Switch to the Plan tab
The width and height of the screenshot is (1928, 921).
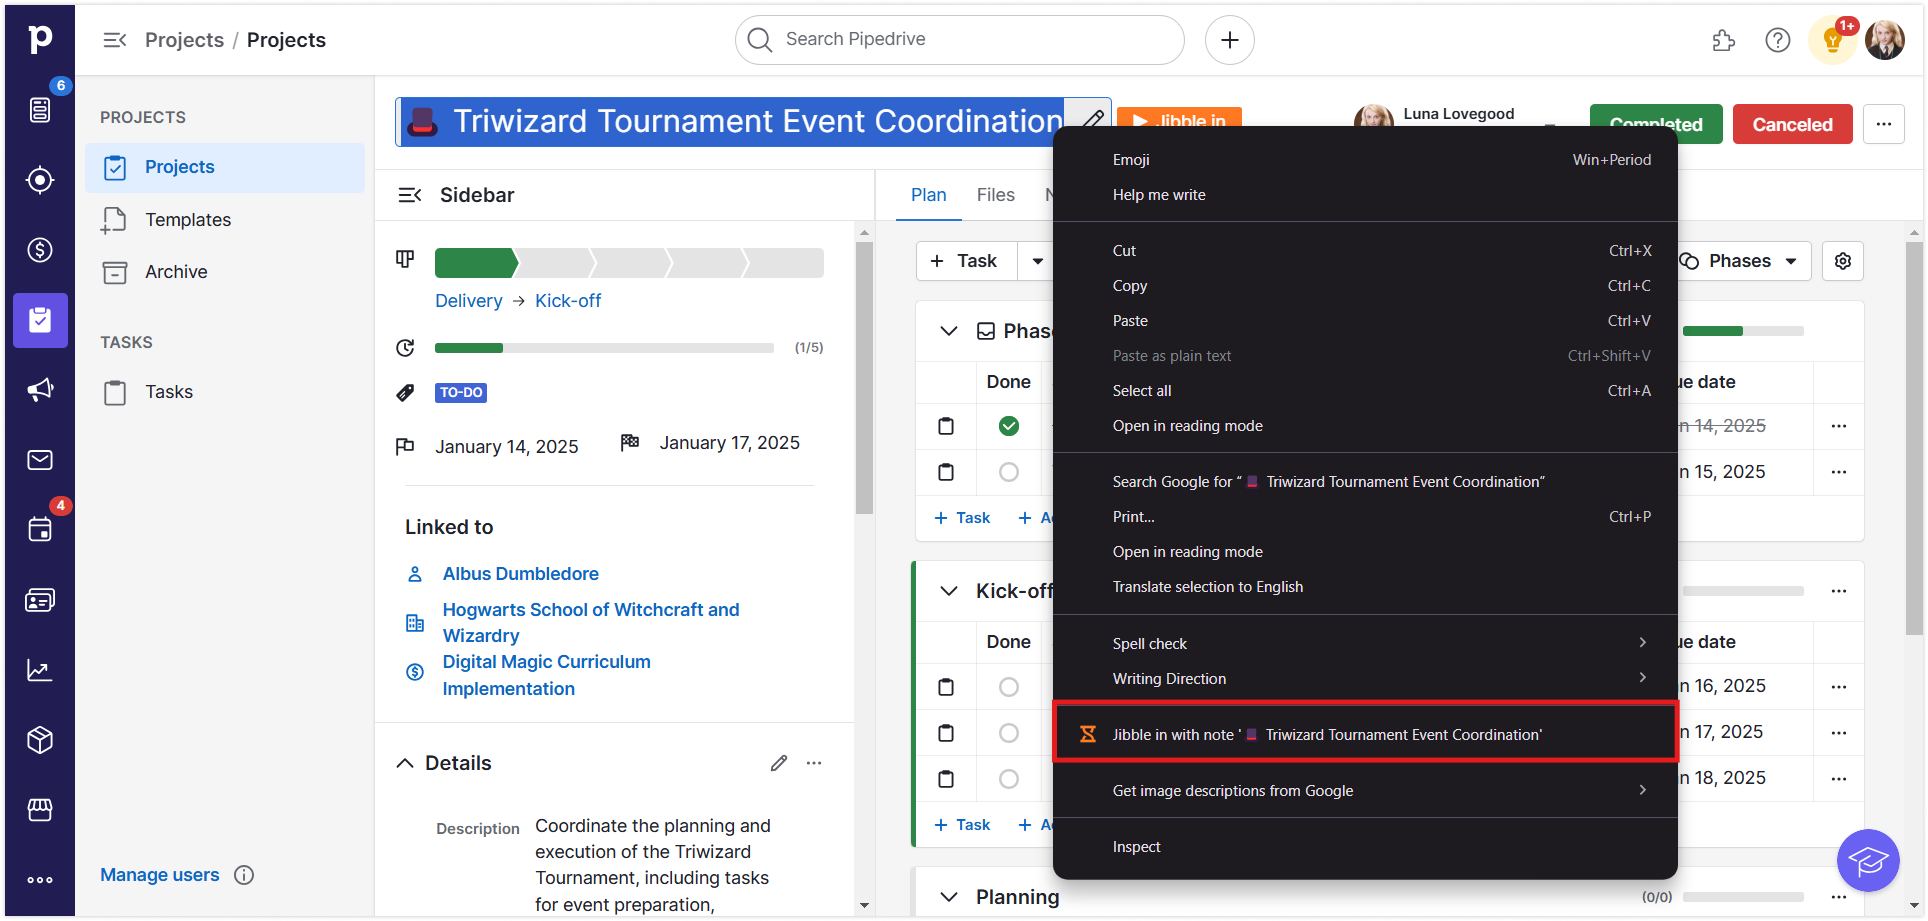click(x=928, y=195)
